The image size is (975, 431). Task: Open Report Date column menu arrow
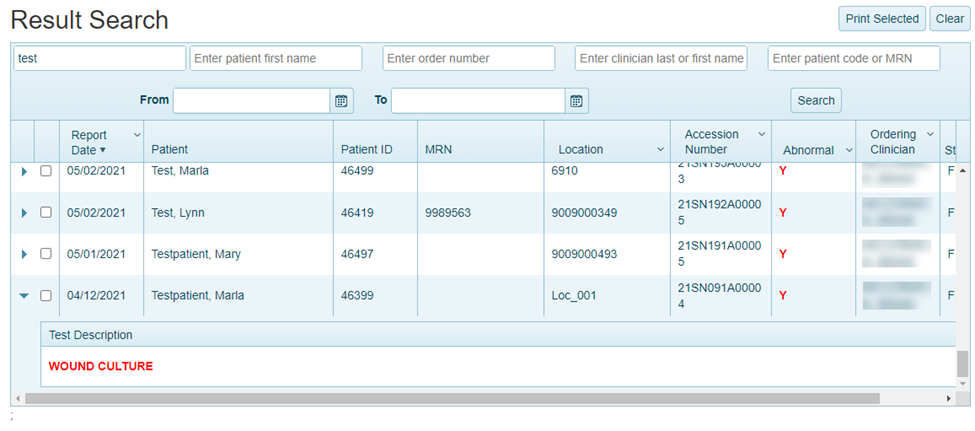pyautogui.click(x=137, y=135)
